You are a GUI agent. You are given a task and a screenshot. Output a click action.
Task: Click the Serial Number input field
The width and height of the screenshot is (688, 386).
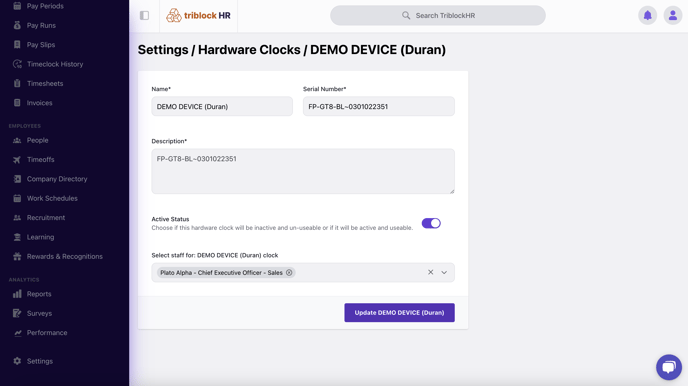pyautogui.click(x=379, y=107)
